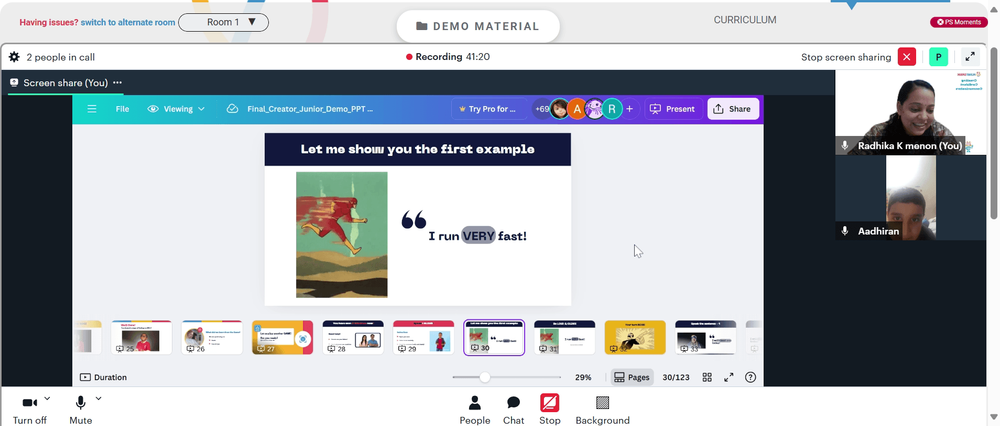Open the File menu
This screenshot has width=1000, height=426.
122,109
